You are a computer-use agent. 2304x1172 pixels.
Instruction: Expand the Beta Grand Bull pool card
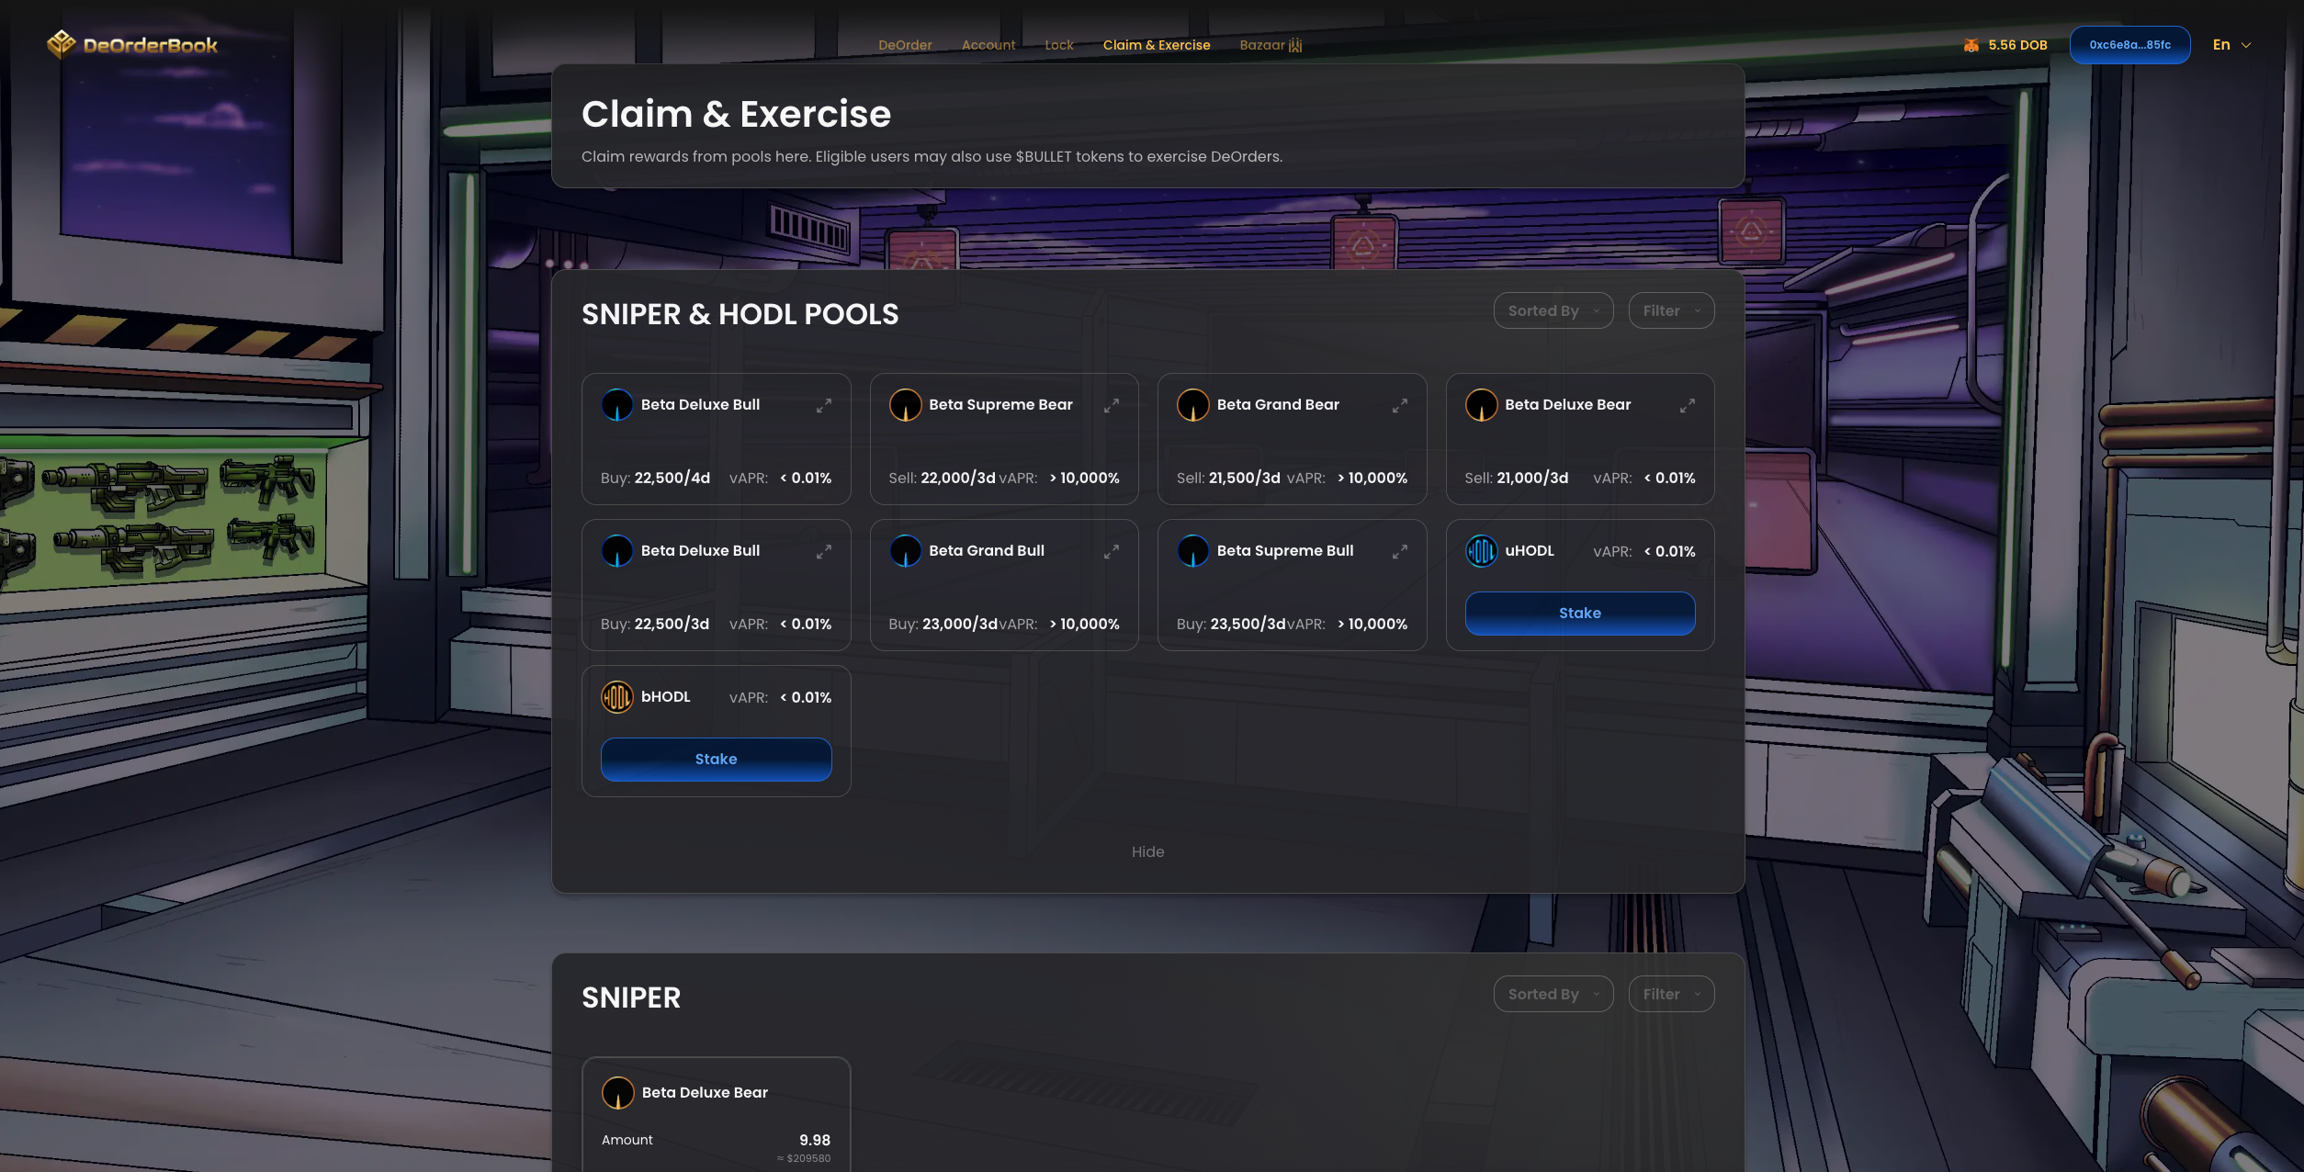click(x=1111, y=552)
